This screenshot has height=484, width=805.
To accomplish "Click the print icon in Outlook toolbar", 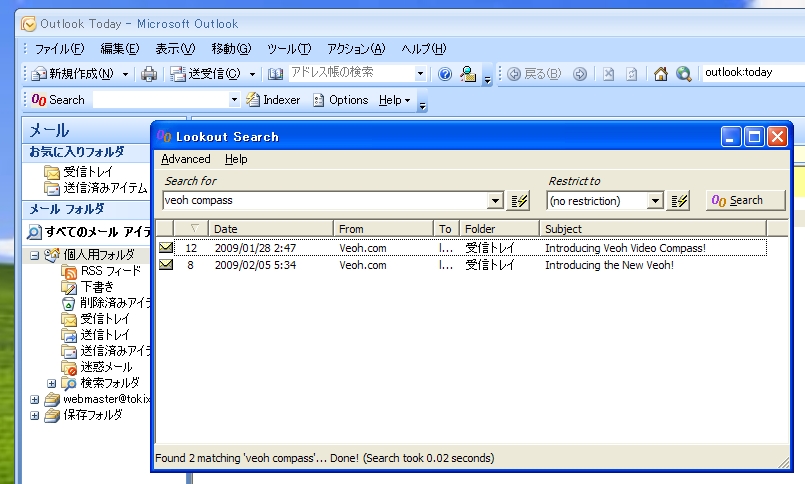I will pos(149,74).
